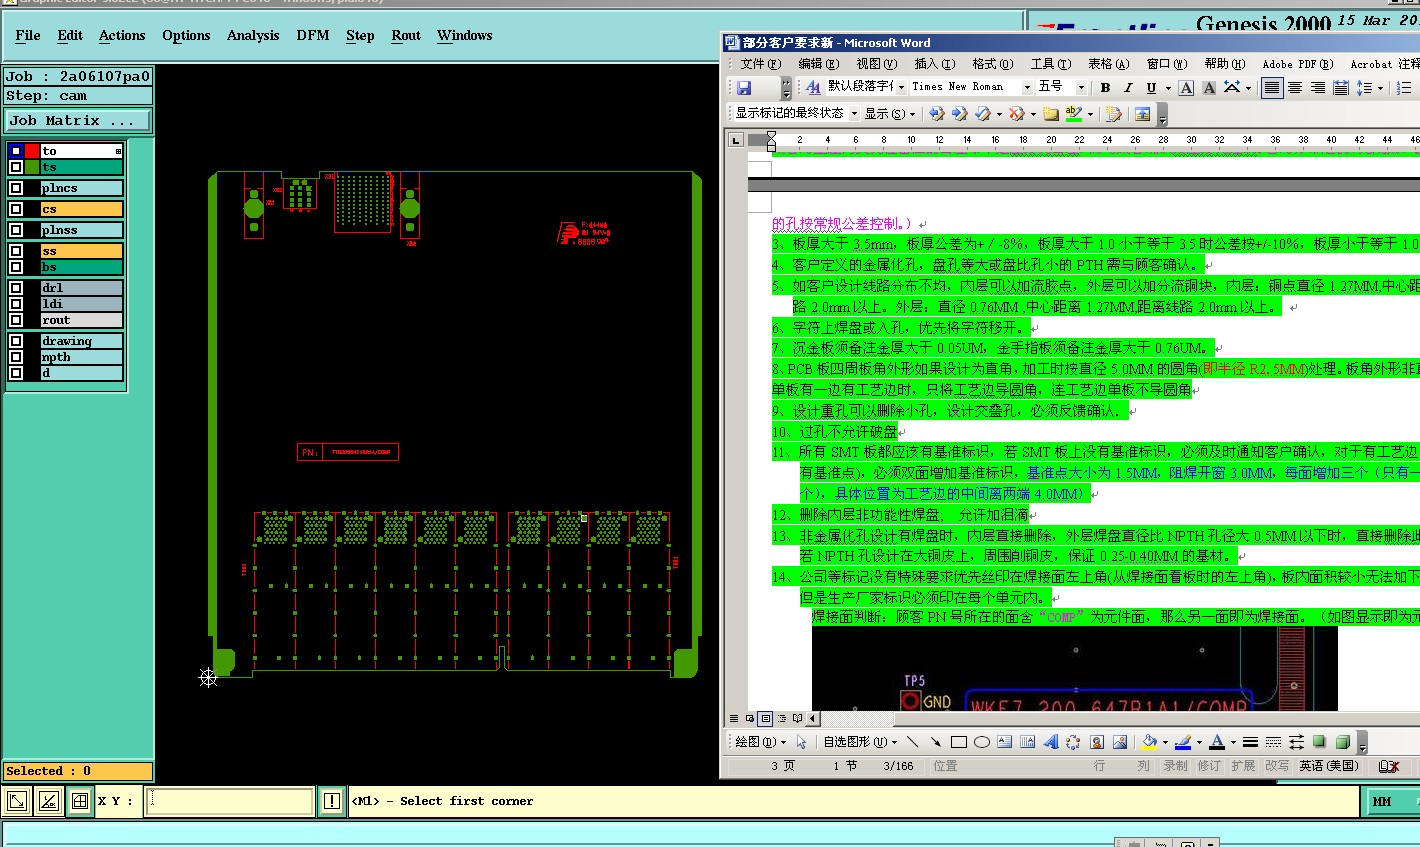
Task: Open the Times New Roman font dropdown
Action: coord(1026,88)
